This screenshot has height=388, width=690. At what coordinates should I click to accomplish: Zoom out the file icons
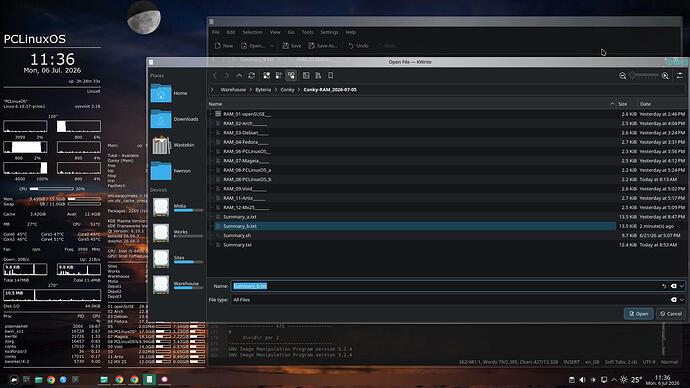[x=623, y=76]
